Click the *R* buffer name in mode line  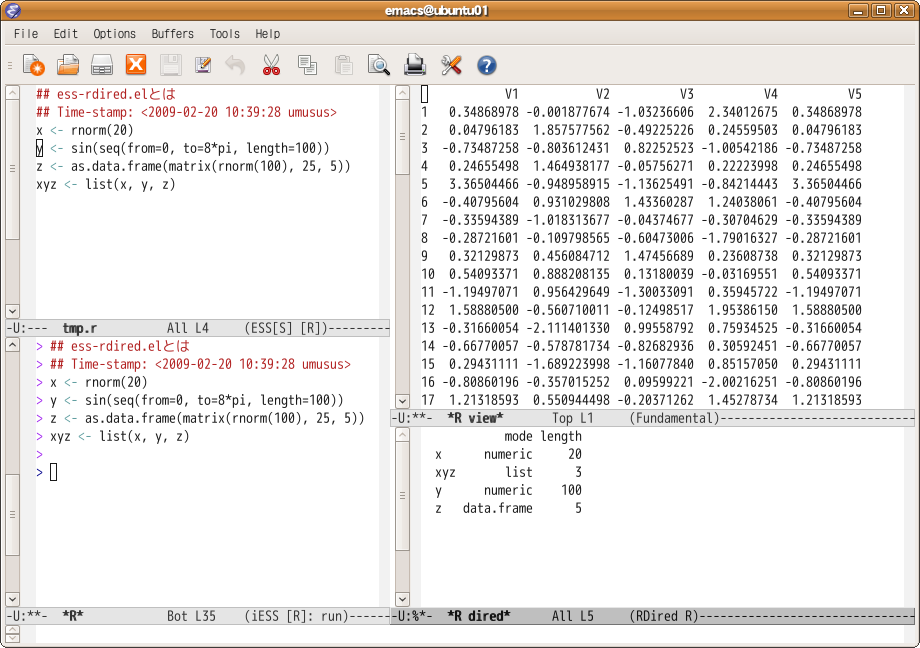coord(73,616)
